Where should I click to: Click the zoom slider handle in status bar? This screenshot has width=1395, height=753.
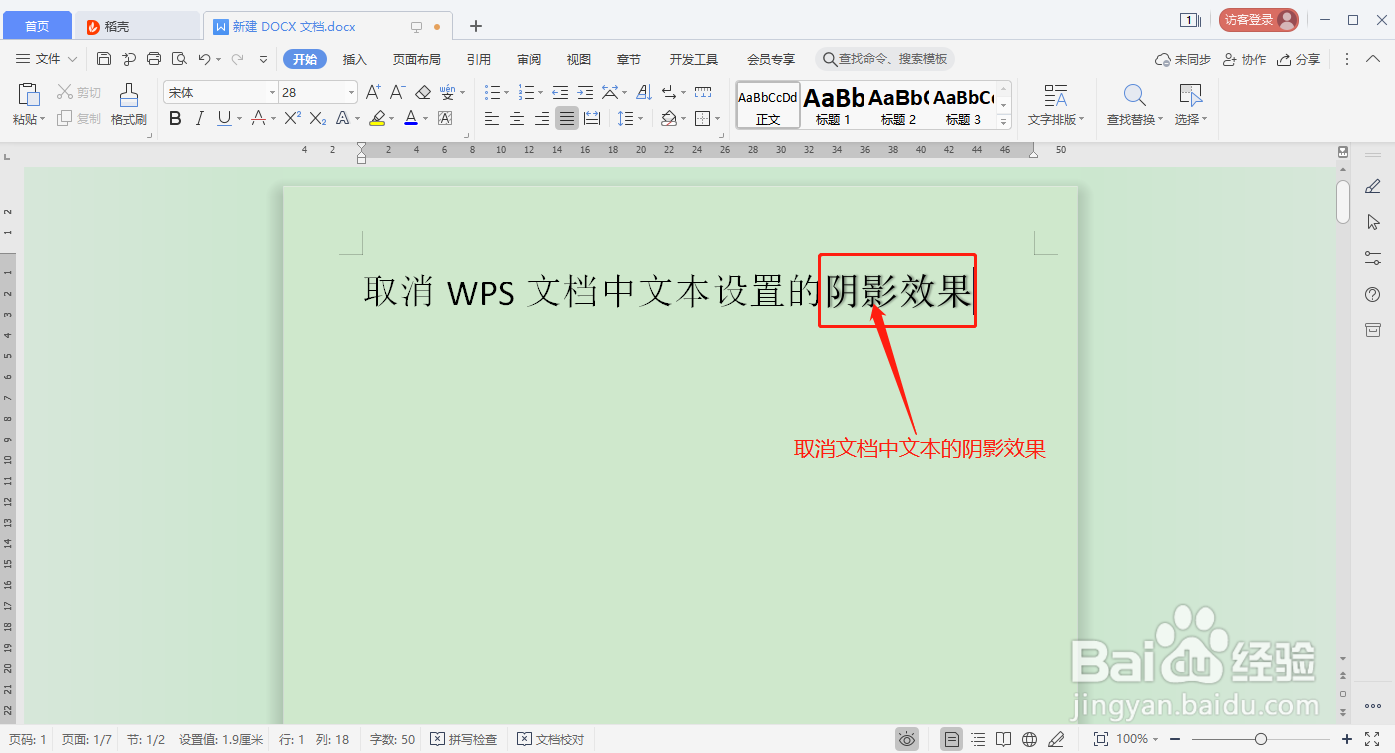[x=1261, y=739]
